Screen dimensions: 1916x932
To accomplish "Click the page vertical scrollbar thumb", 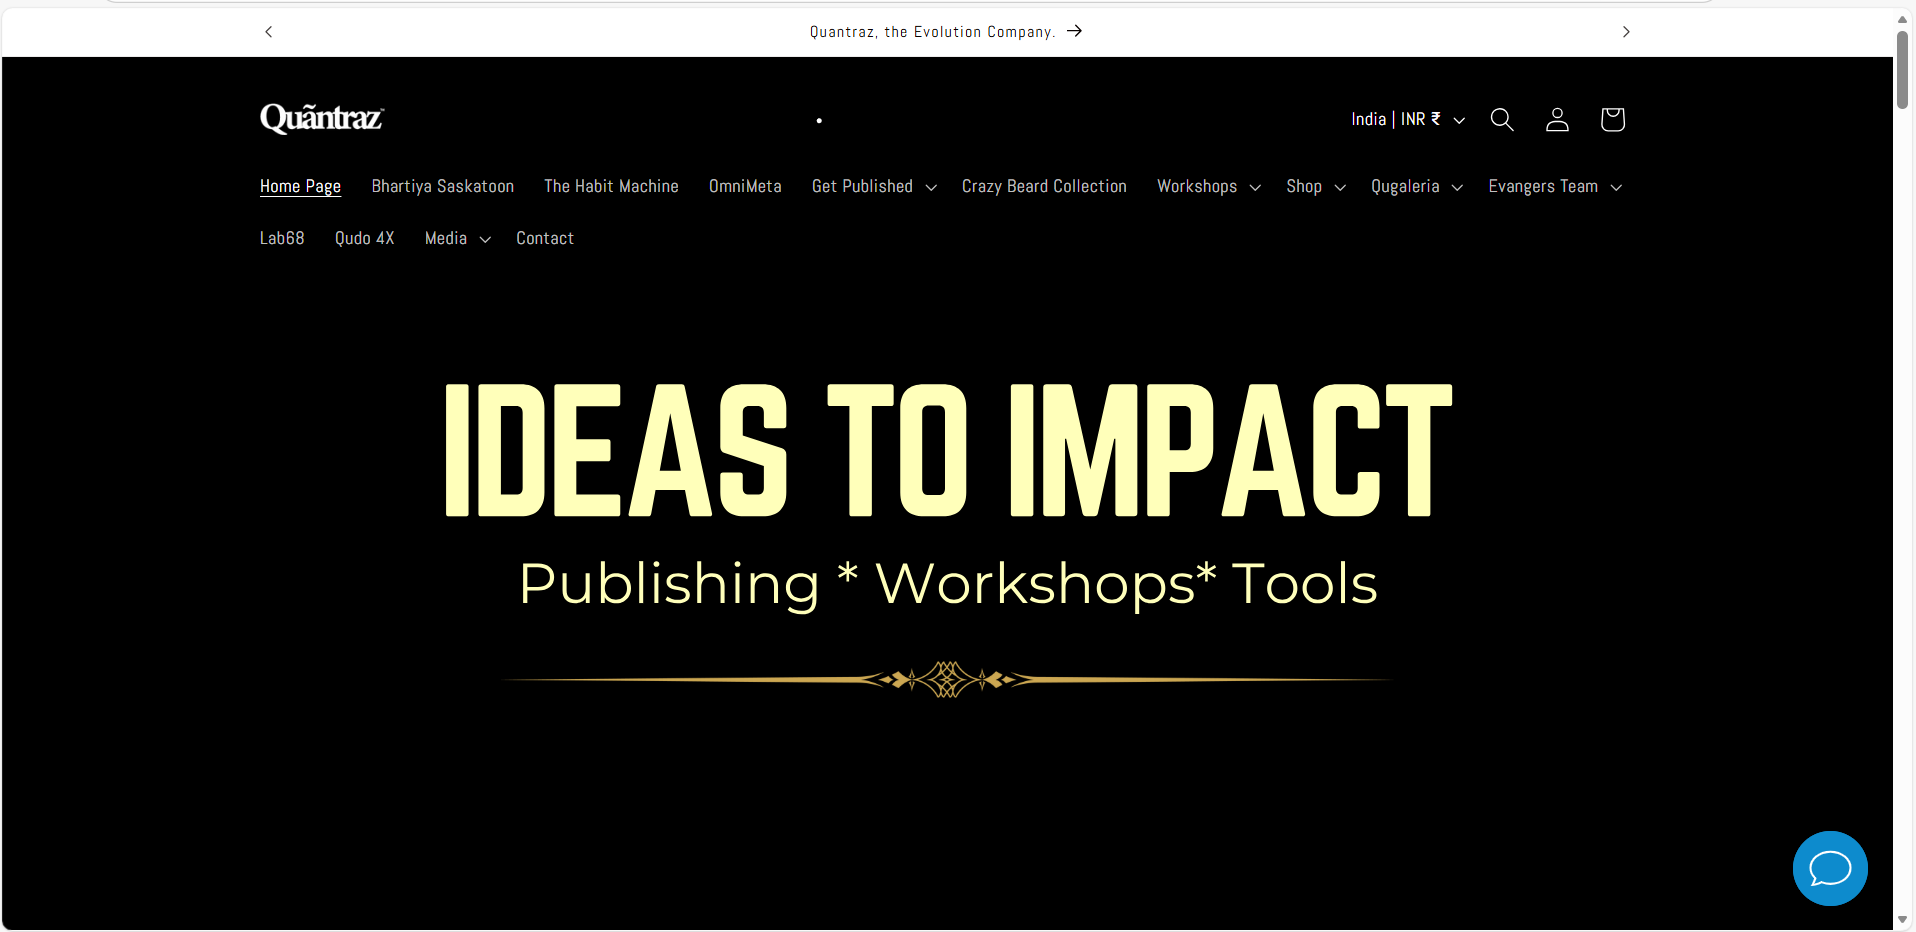I will 1902,69.
